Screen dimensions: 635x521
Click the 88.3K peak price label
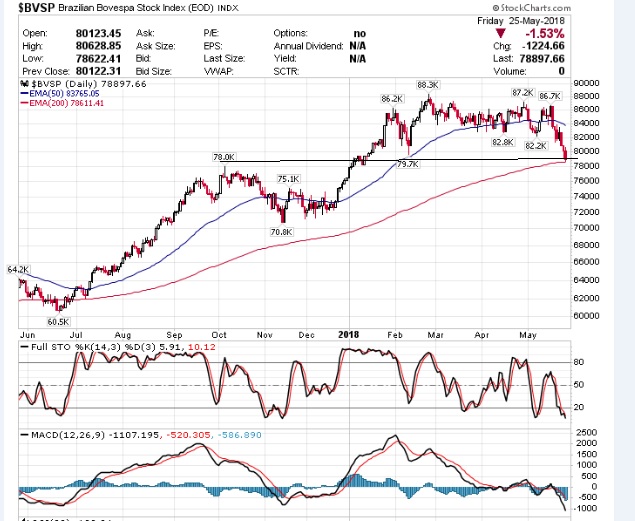[428, 85]
